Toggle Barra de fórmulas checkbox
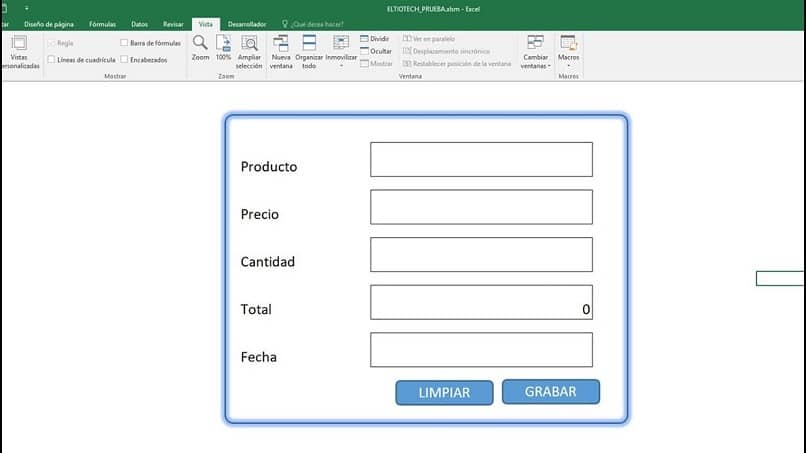Viewport: 806px width, 453px height. 124,43
